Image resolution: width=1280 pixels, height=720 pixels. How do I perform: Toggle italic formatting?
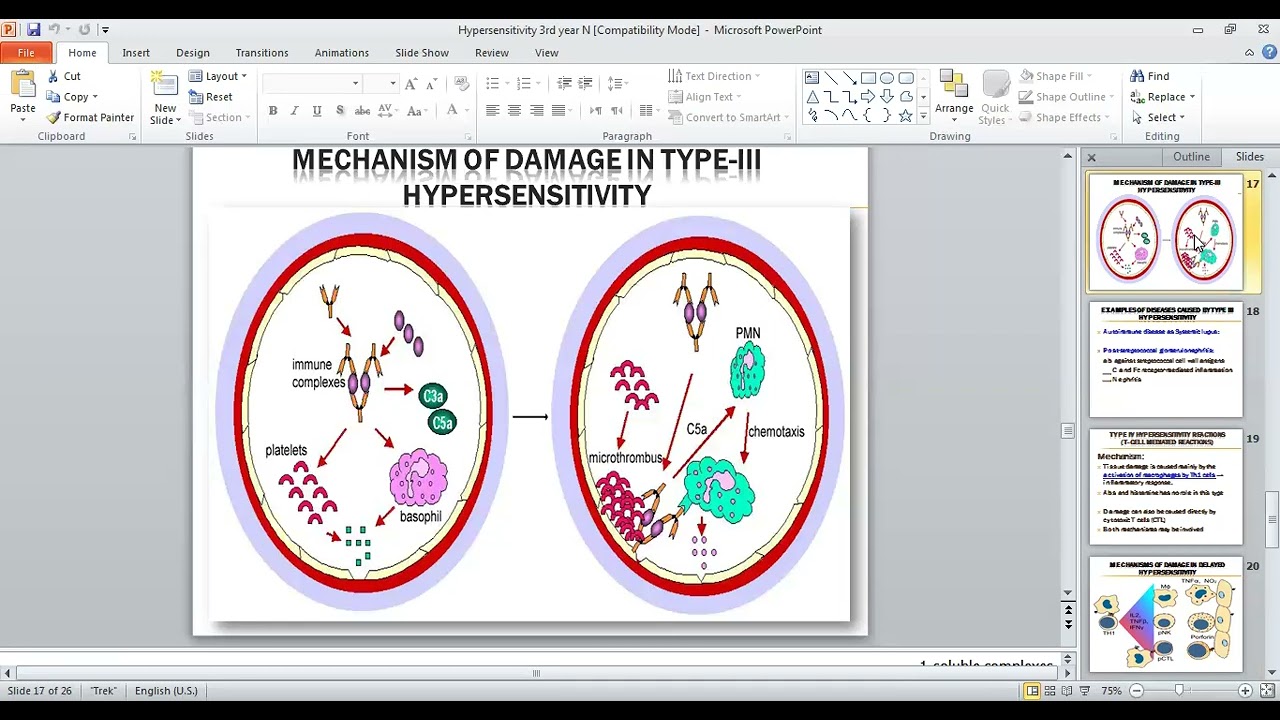[x=295, y=110]
